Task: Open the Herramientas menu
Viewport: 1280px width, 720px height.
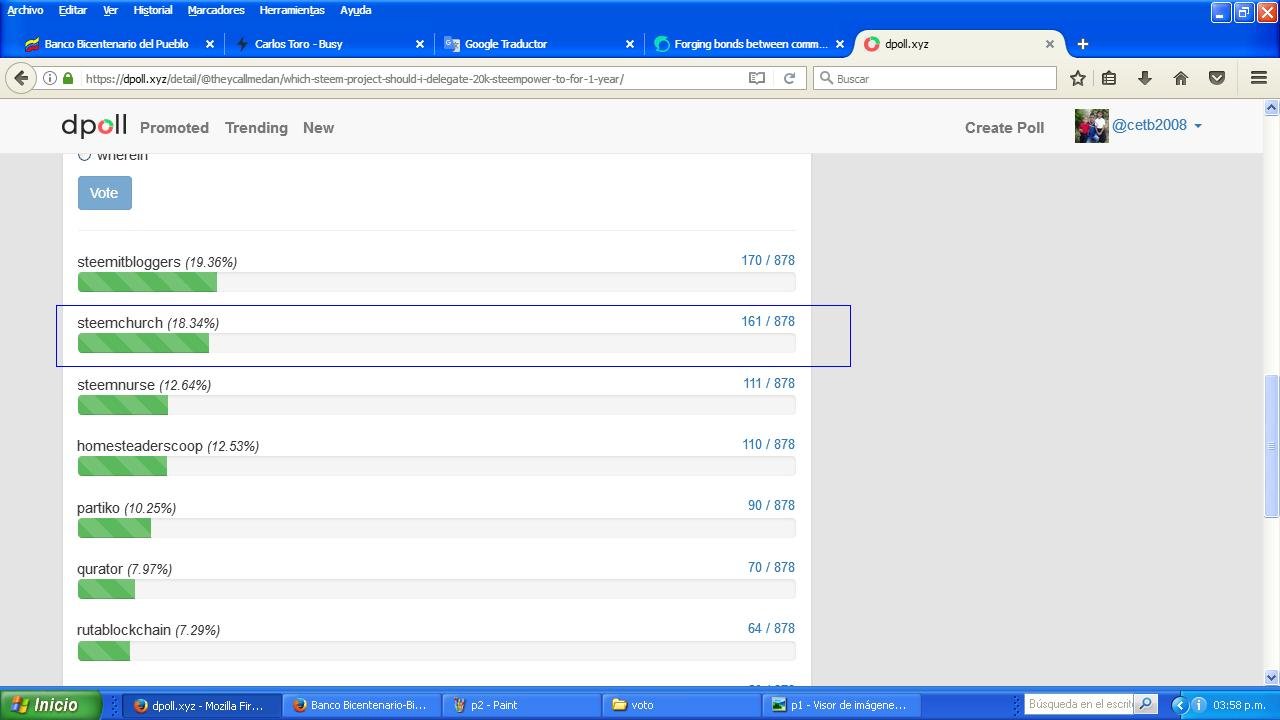Action: [x=292, y=10]
